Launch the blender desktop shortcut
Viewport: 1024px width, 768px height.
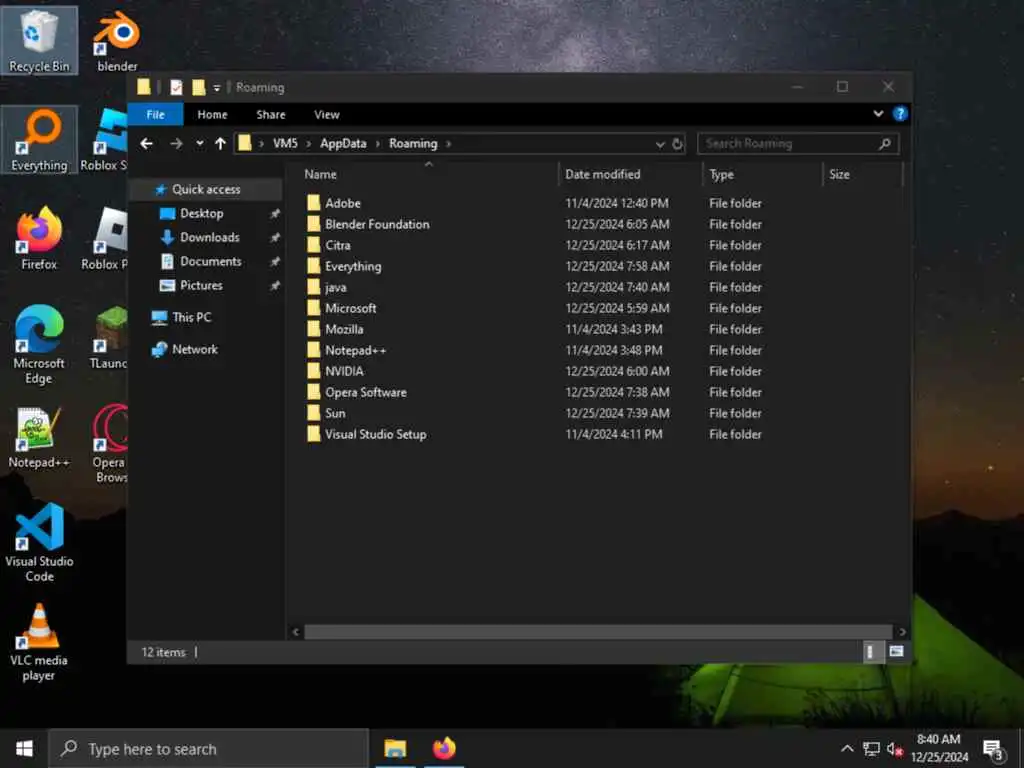pyautogui.click(x=118, y=40)
